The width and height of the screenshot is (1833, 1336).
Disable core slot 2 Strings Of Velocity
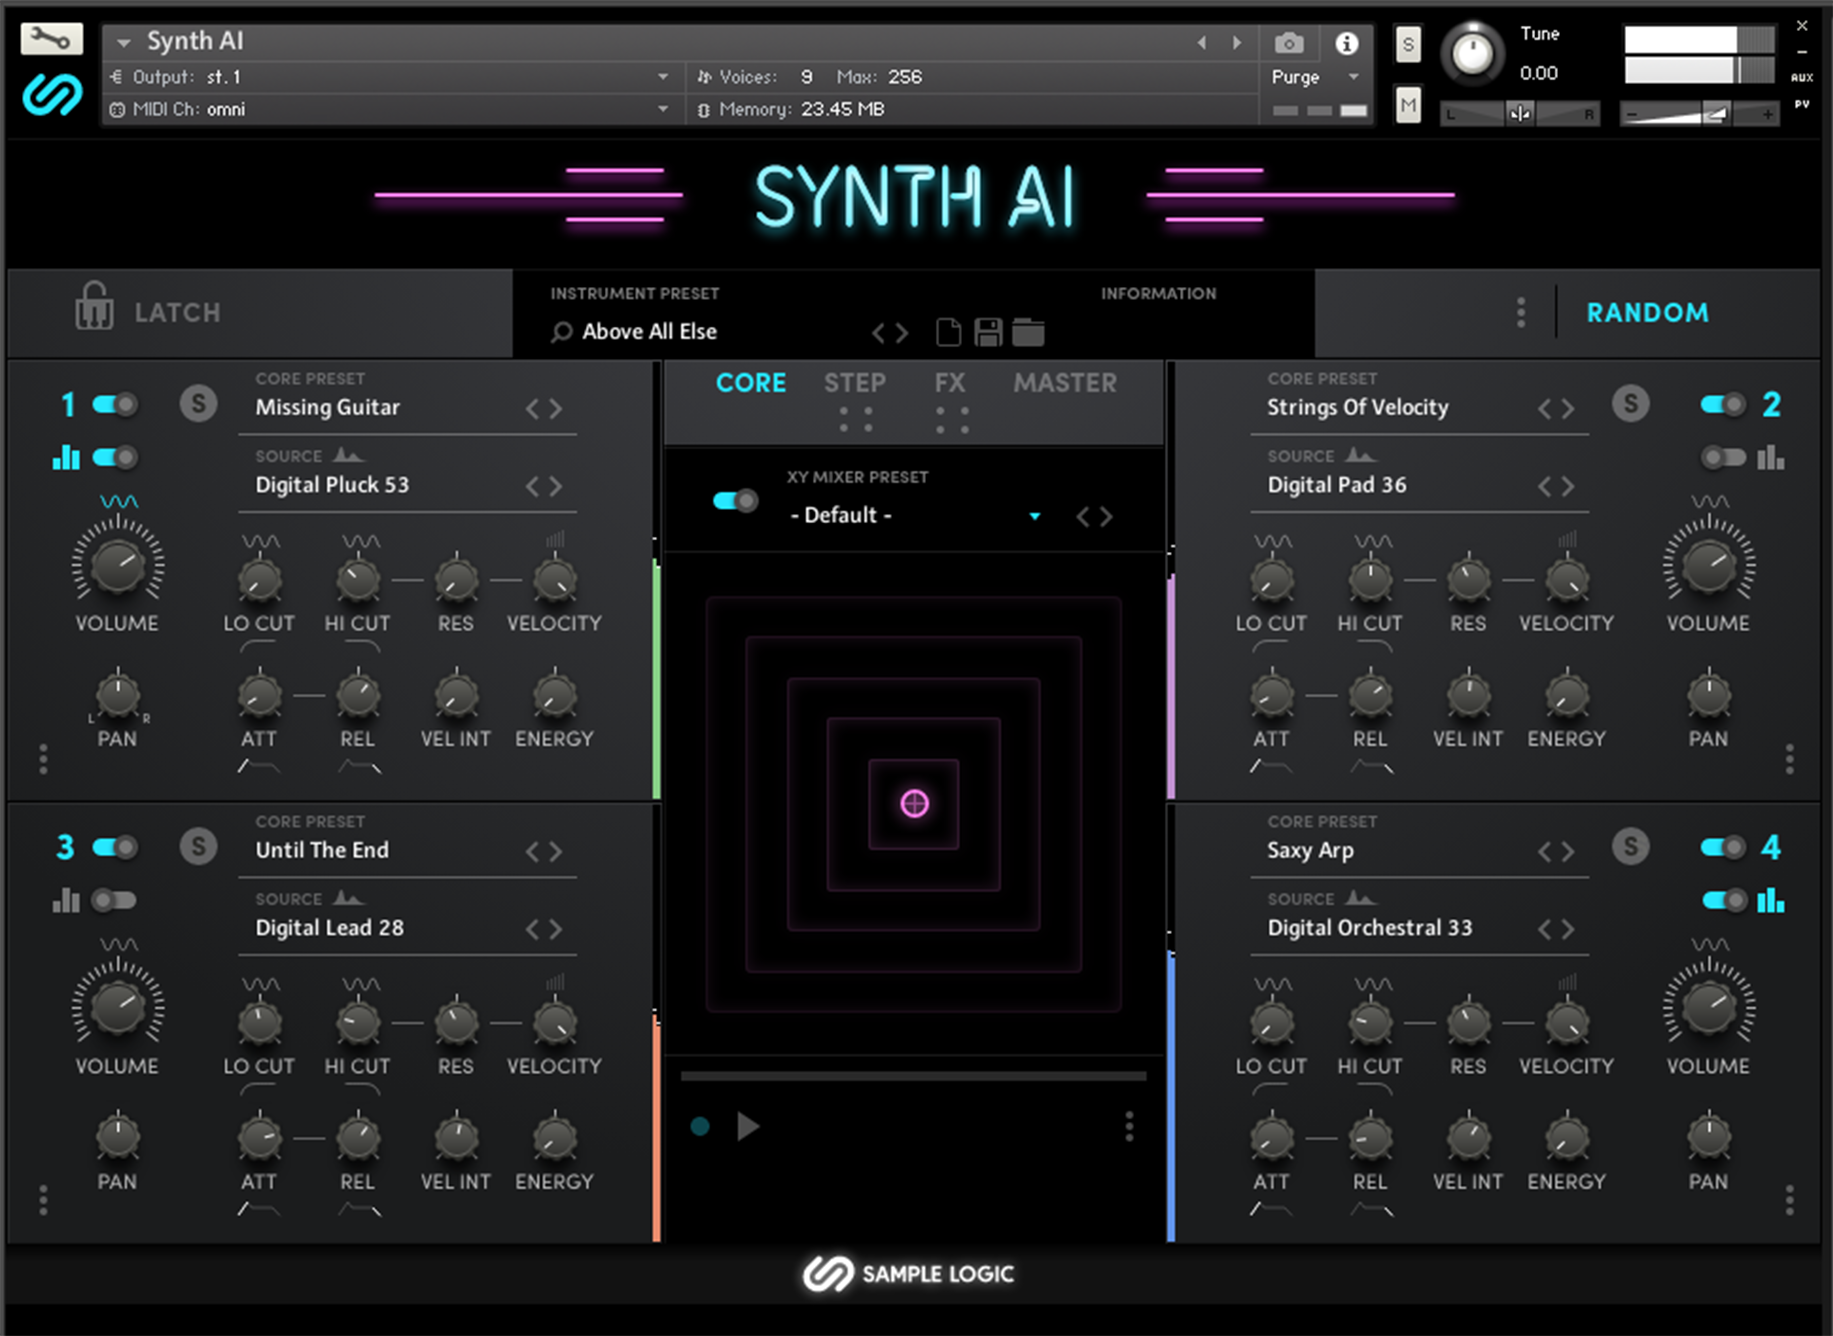[x=1721, y=404]
